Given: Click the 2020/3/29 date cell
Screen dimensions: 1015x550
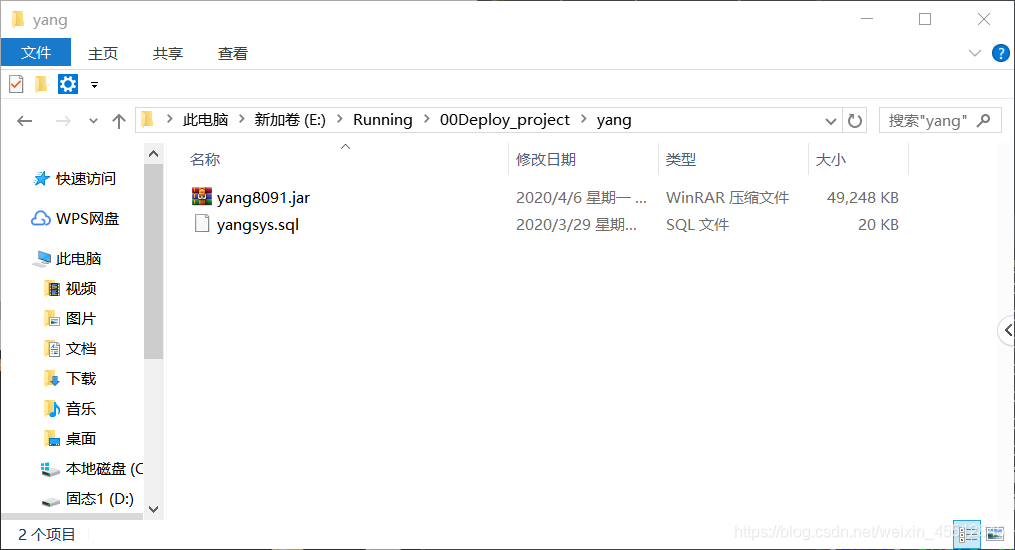Looking at the screenshot, I should [576, 225].
